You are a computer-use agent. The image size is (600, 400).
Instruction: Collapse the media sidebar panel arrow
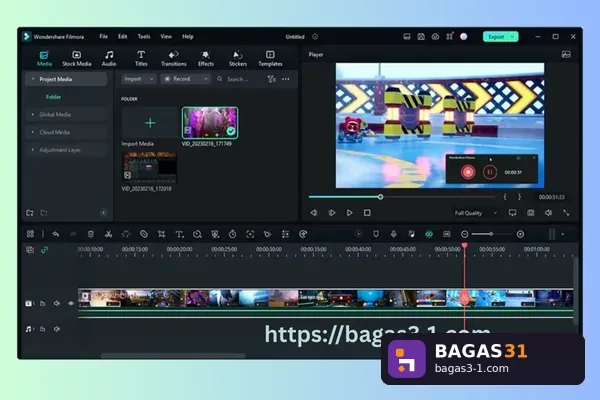[x=103, y=213]
